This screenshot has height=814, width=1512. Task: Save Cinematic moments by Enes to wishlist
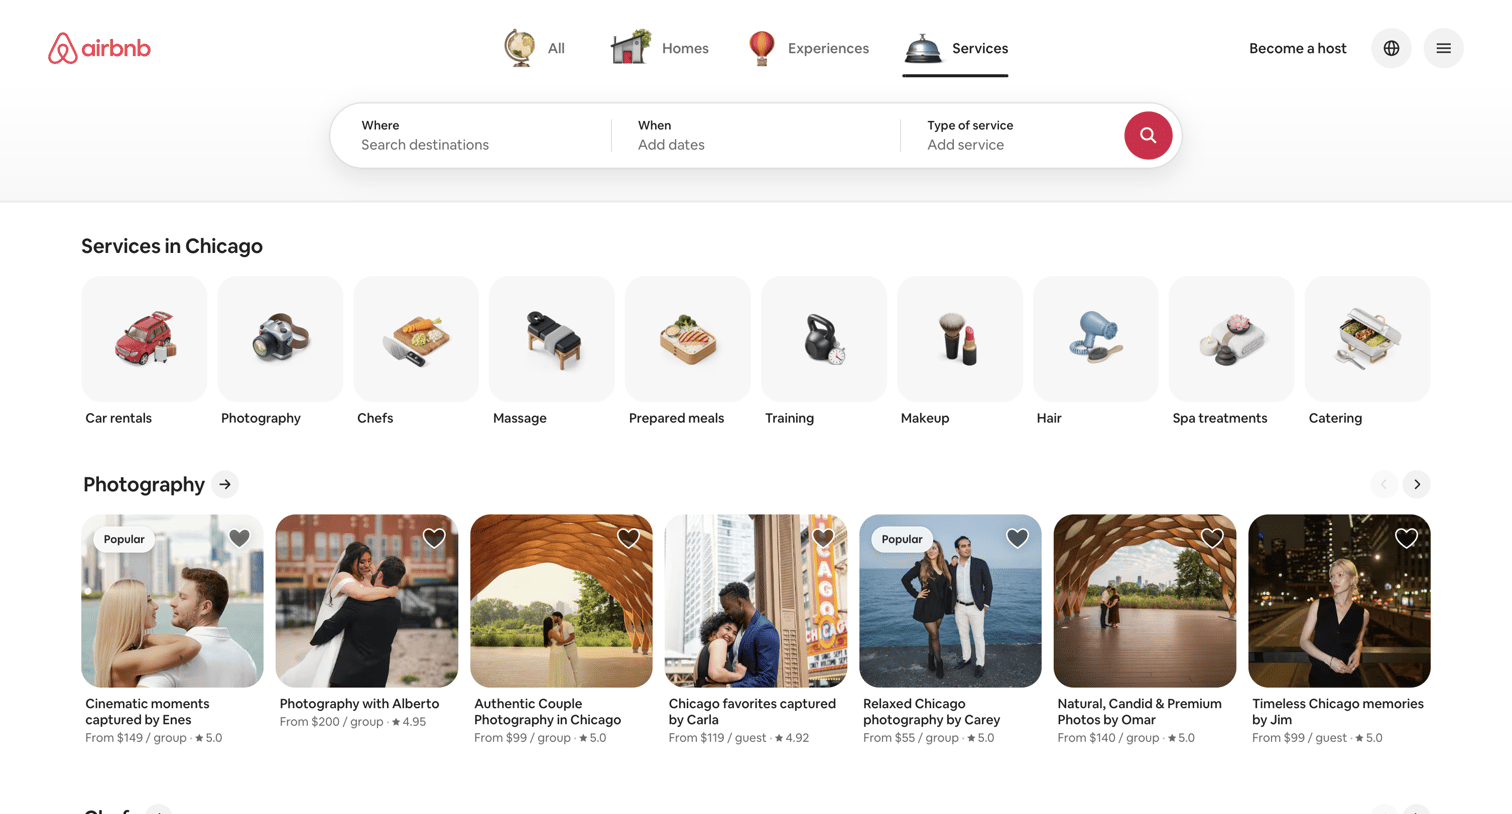(x=239, y=538)
